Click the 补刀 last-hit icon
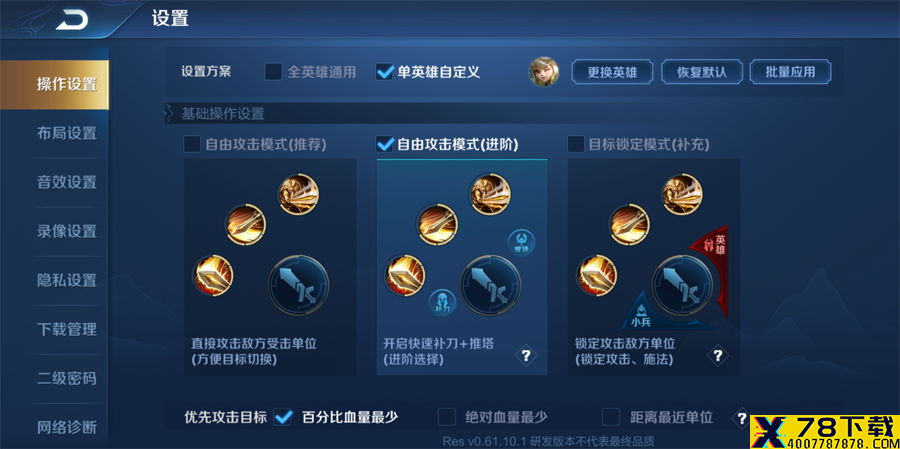 pos(443,303)
